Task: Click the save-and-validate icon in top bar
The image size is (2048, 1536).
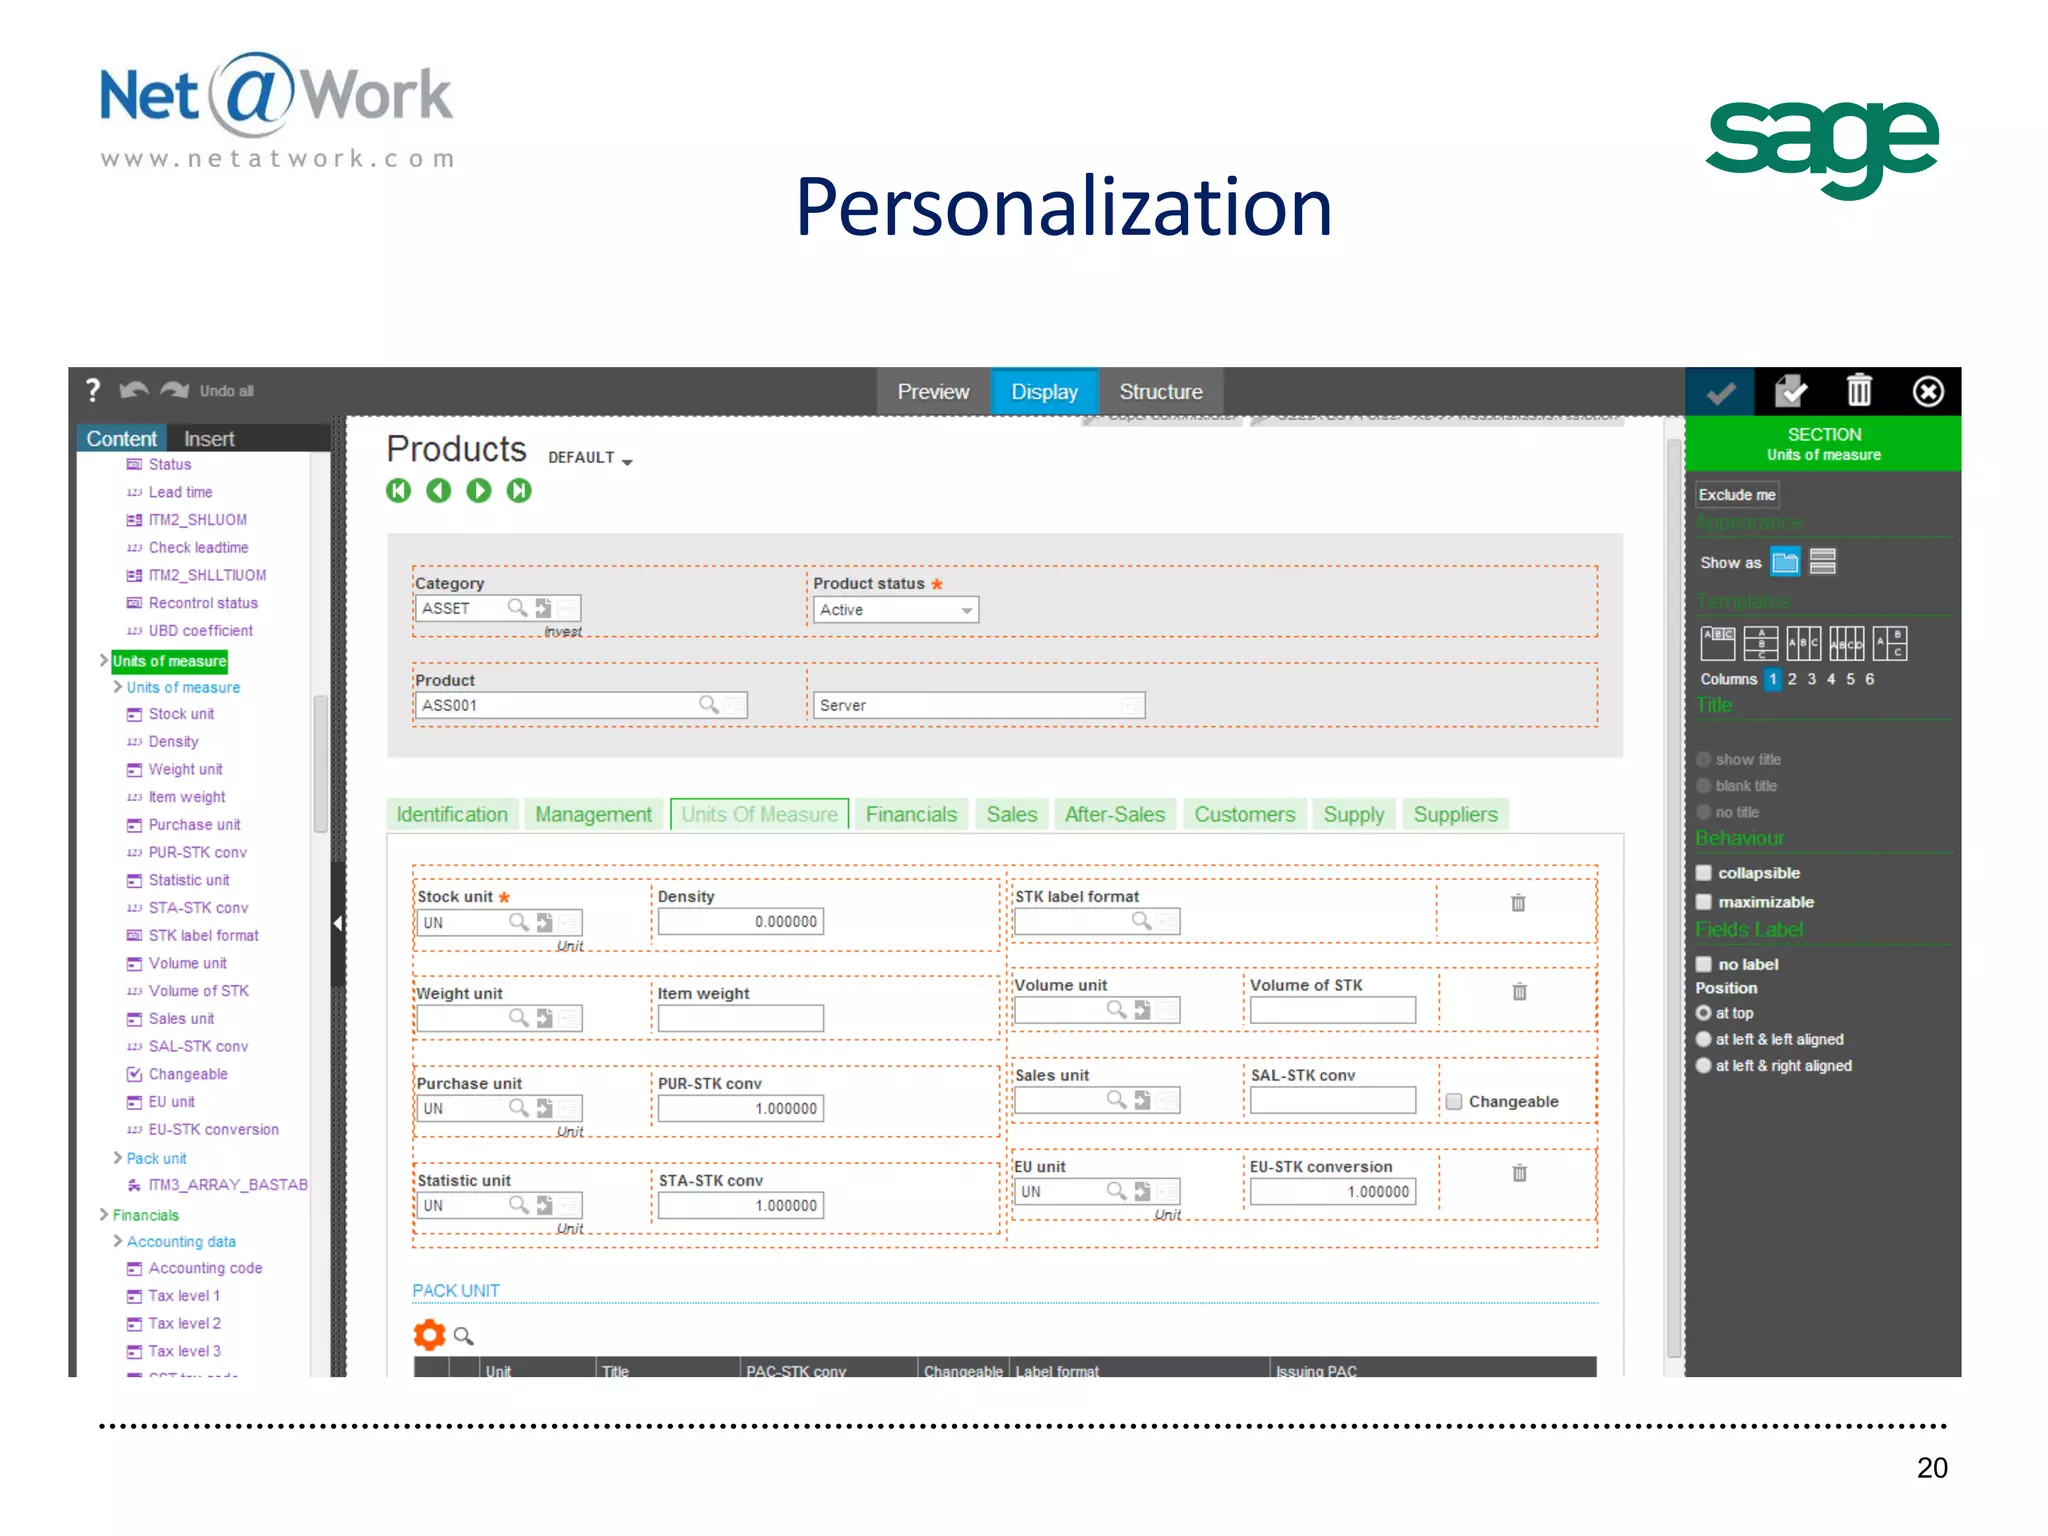Action: pyautogui.click(x=1790, y=391)
